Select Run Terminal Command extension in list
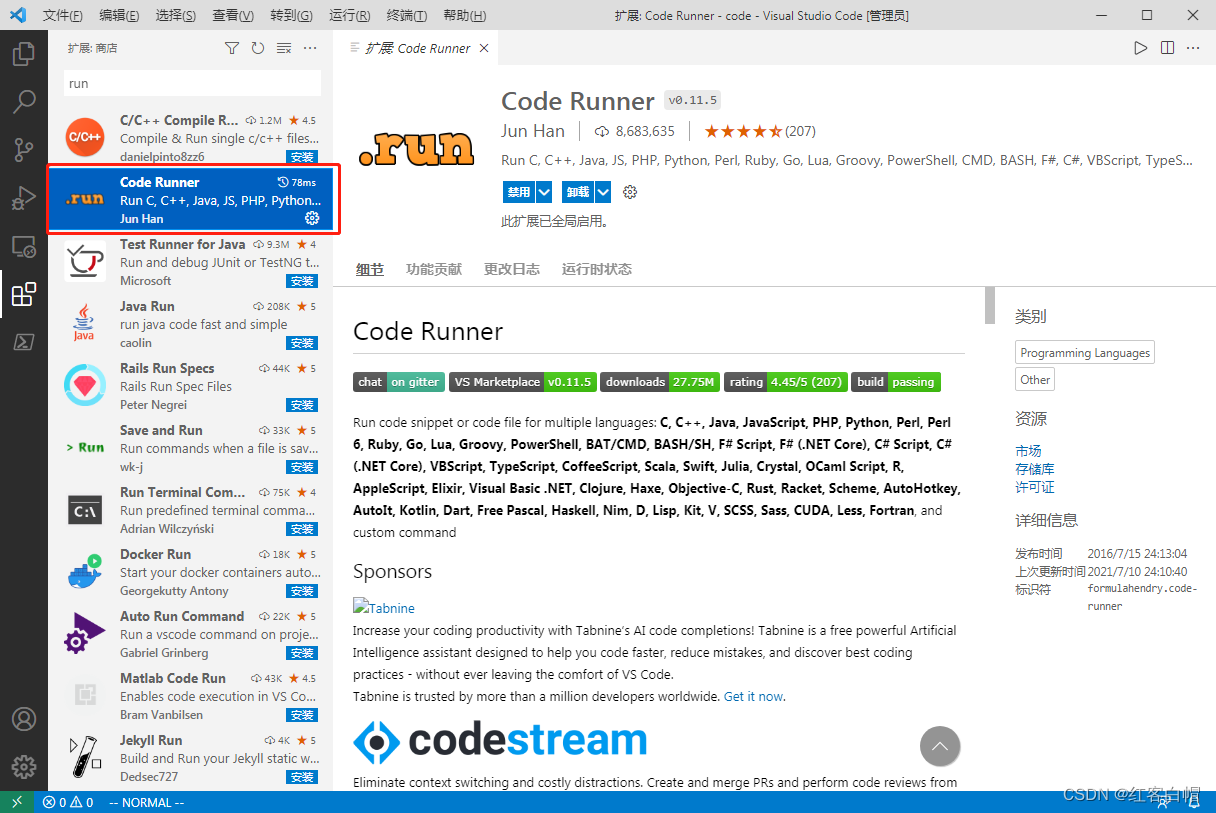The image size is (1216, 813). [x=190, y=510]
